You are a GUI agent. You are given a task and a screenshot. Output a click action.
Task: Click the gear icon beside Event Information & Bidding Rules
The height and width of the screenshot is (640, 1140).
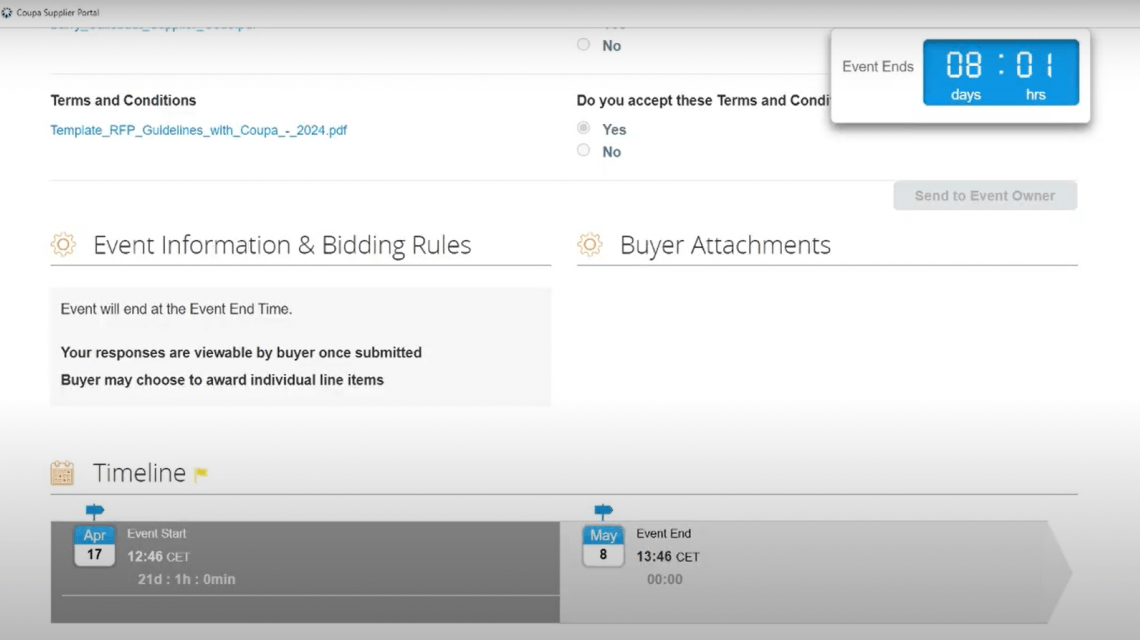pyautogui.click(x=63, y=244)
